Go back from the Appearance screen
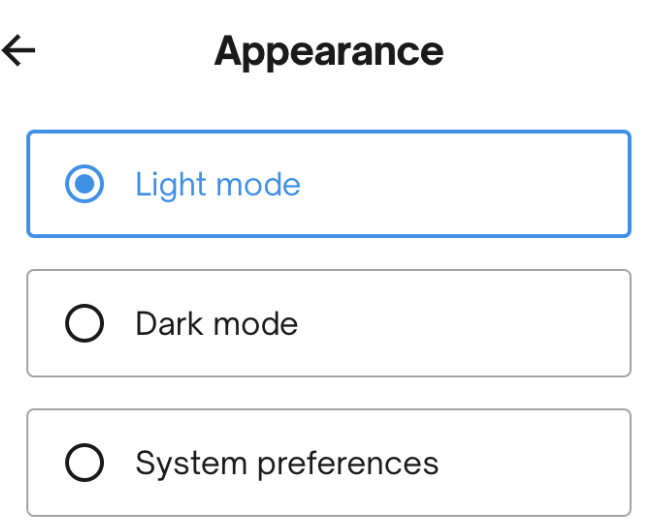 coord(19,50)
